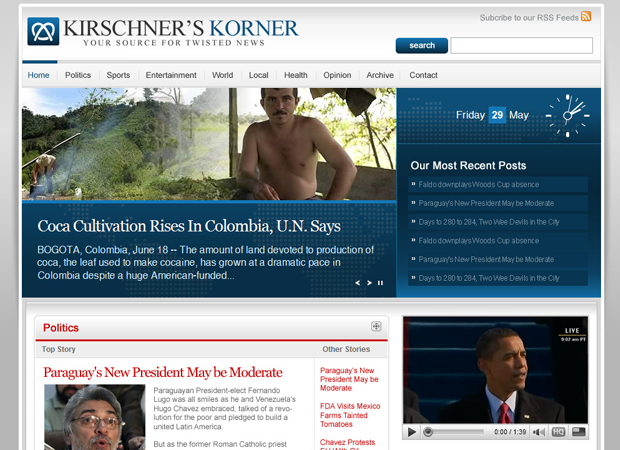Click the video progress slider
Viewport: 620px width, 450px height.
tap(454, 432)
